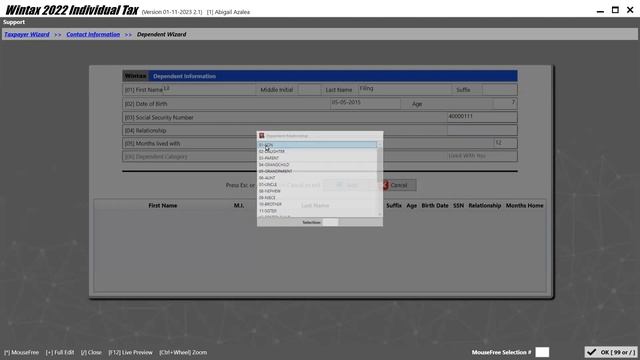This screenshot has width=640, height=360.
Task: Click the Social Security Number field
Action: pyautogui.click(x=482, y=117)
